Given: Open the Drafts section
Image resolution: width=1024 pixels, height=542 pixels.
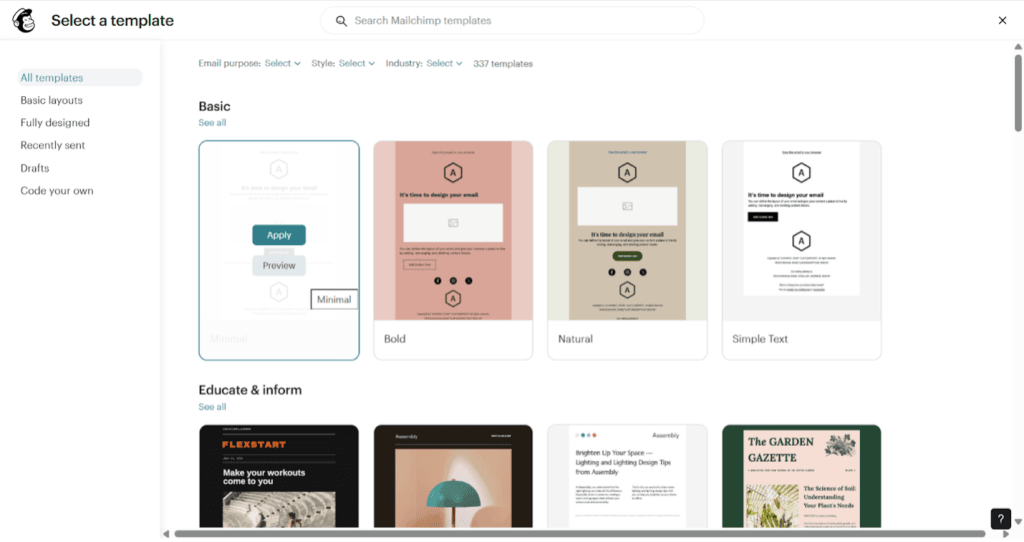Looking at the screenshot, I should tap(35, 168).
